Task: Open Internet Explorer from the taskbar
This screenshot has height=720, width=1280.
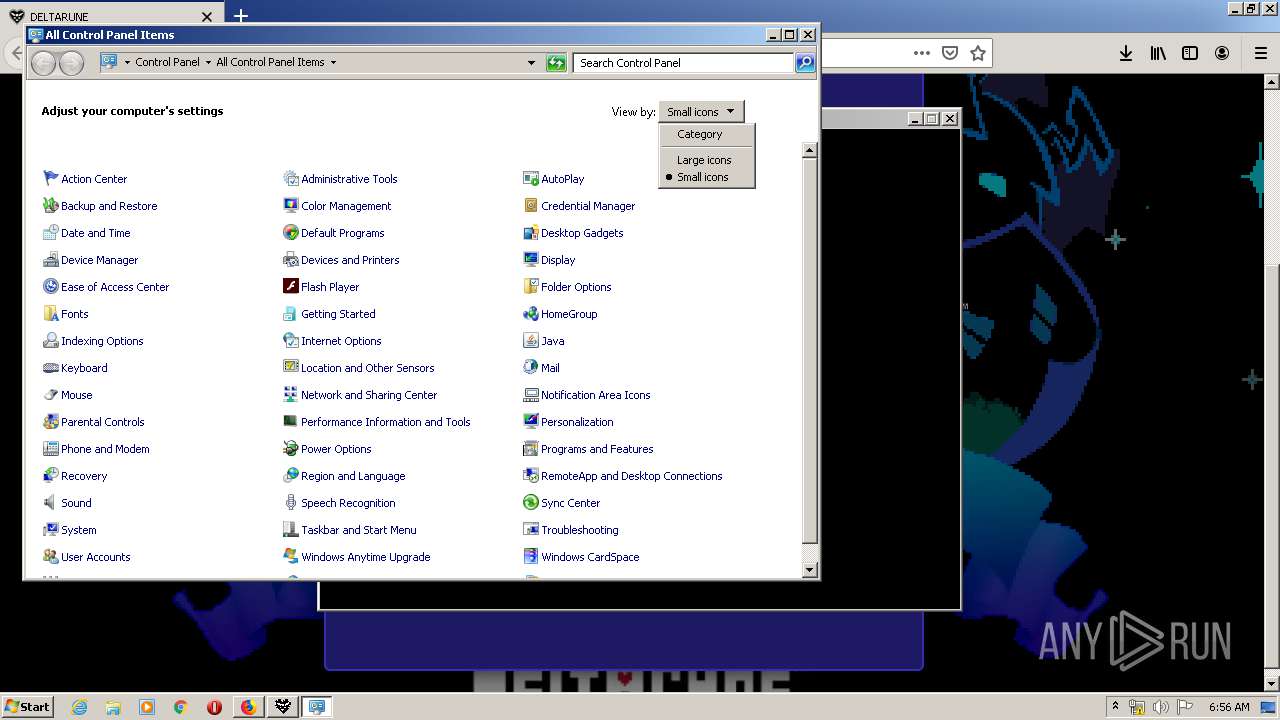Action: [79, 707]
